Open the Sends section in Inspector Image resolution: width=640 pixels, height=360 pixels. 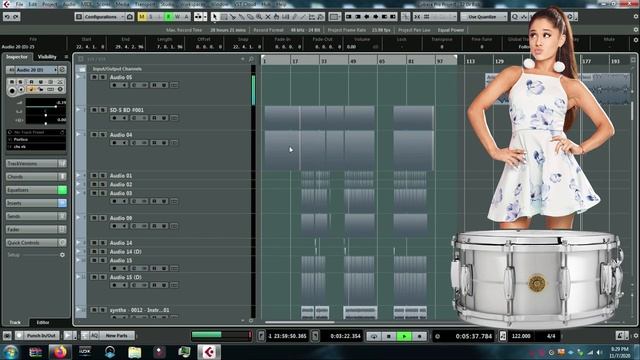[32, 216]
